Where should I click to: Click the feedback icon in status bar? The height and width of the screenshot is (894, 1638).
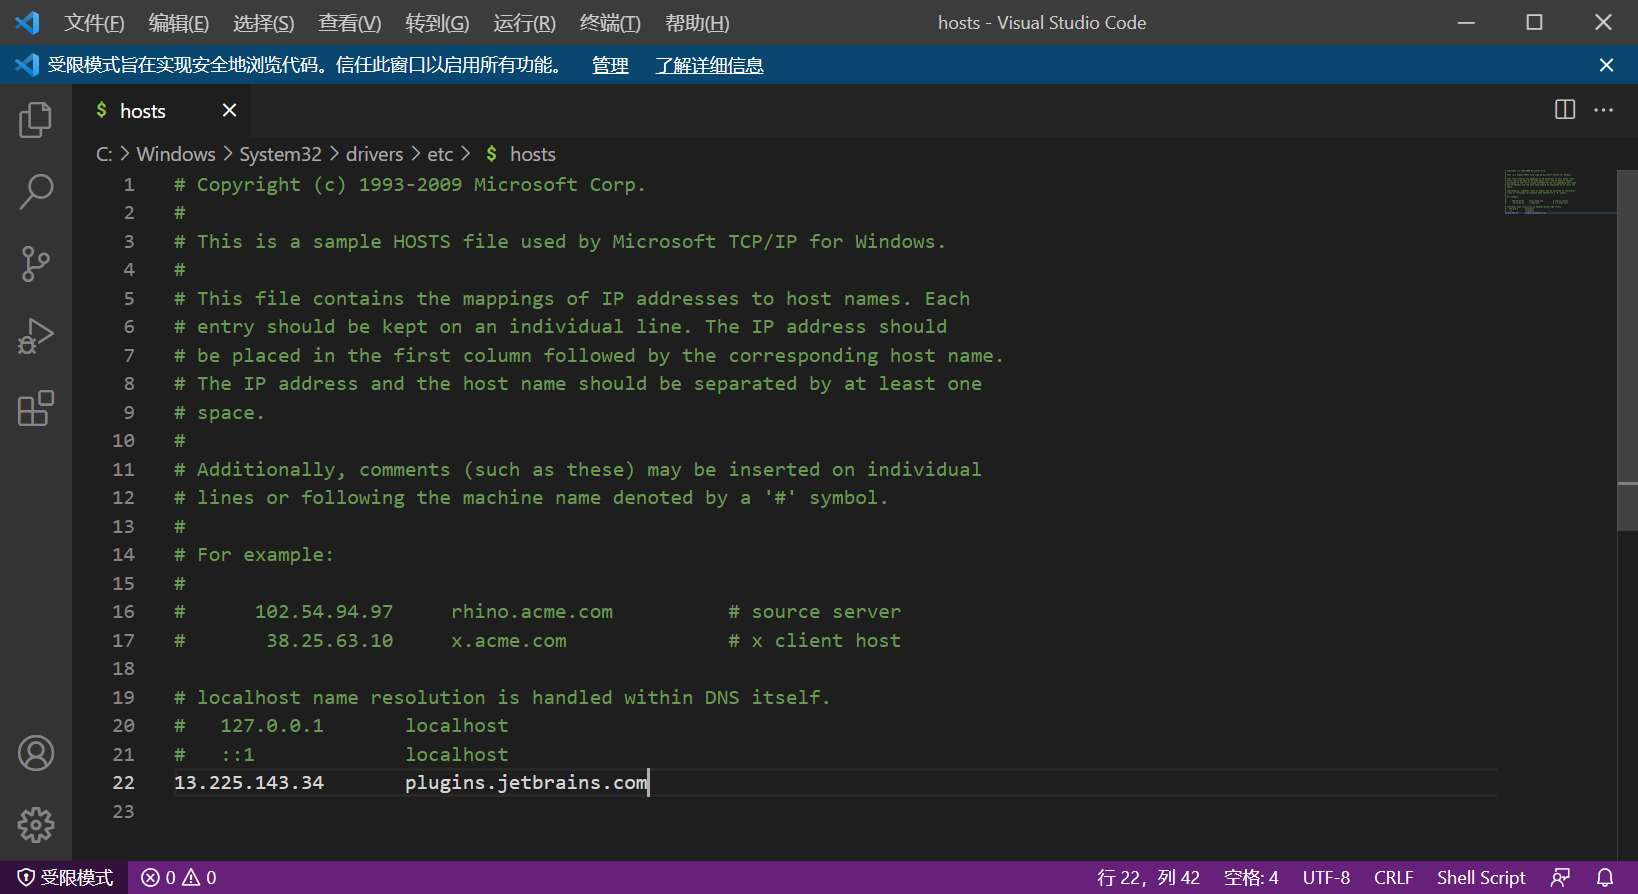tap(1560, 878)
